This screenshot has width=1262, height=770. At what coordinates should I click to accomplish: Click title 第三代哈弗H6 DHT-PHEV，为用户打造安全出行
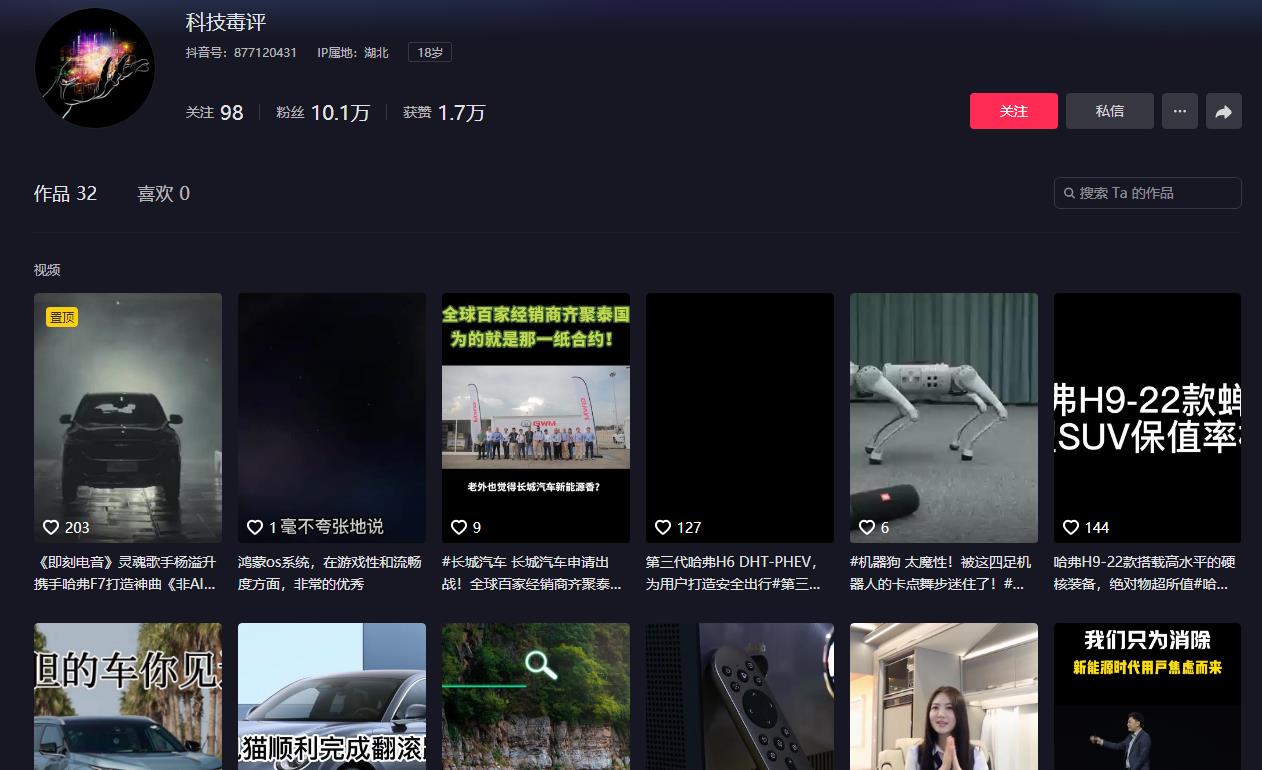tap(733, 573)
